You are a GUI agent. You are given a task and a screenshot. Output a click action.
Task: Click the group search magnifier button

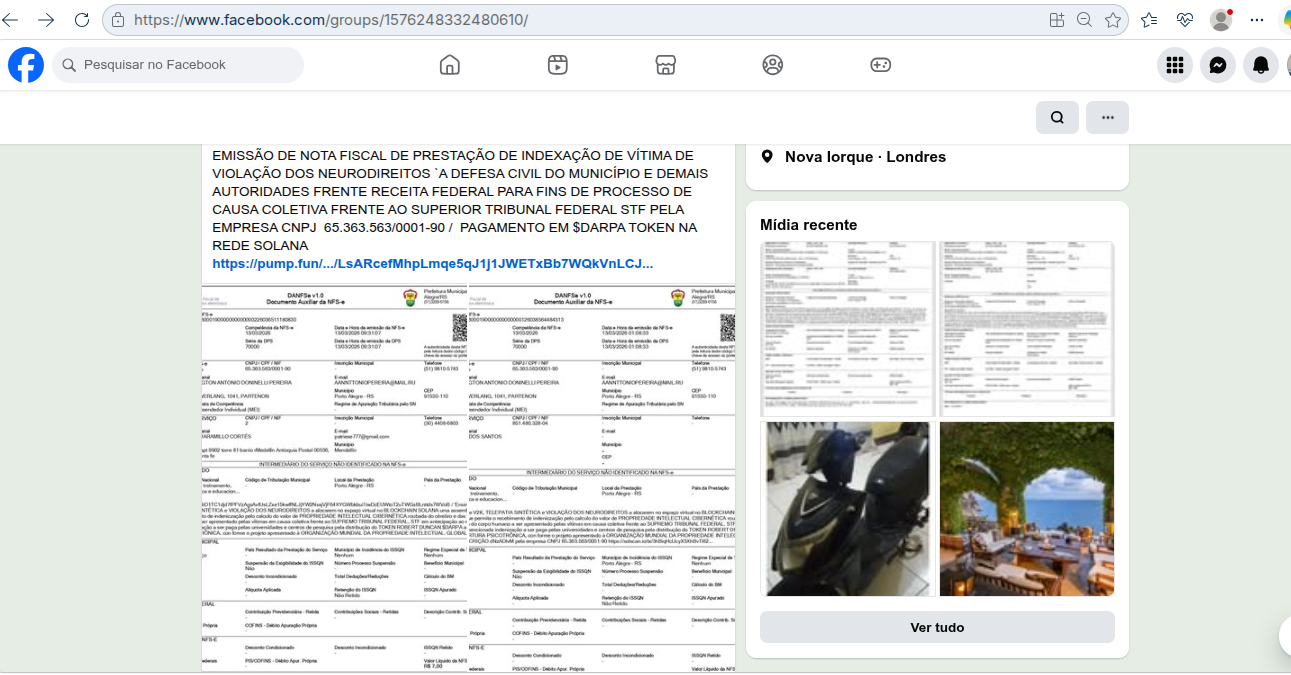[1057, 117]
